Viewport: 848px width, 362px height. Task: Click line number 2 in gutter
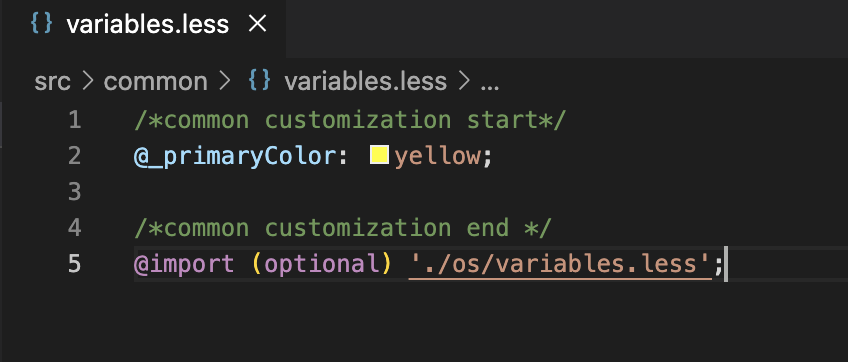click(x=75, y=156)
